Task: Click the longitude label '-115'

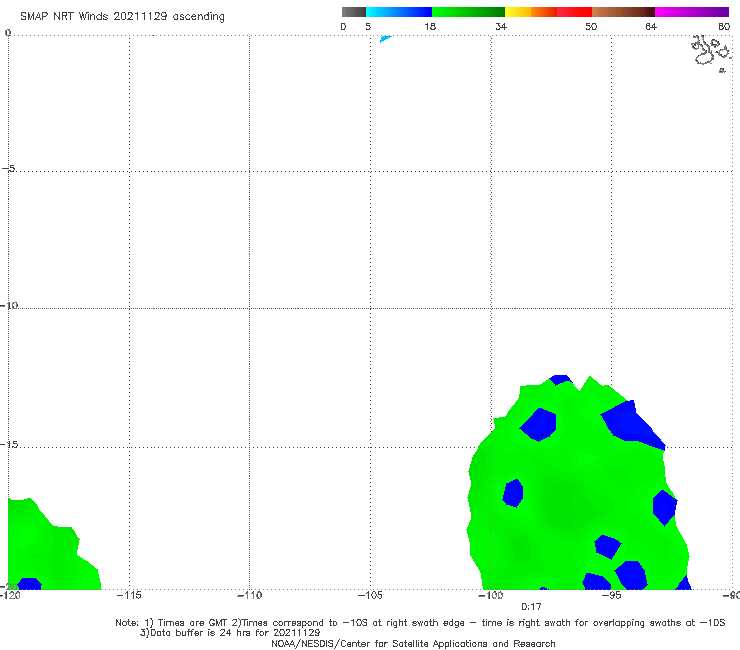Action: [x=129, y=595]
